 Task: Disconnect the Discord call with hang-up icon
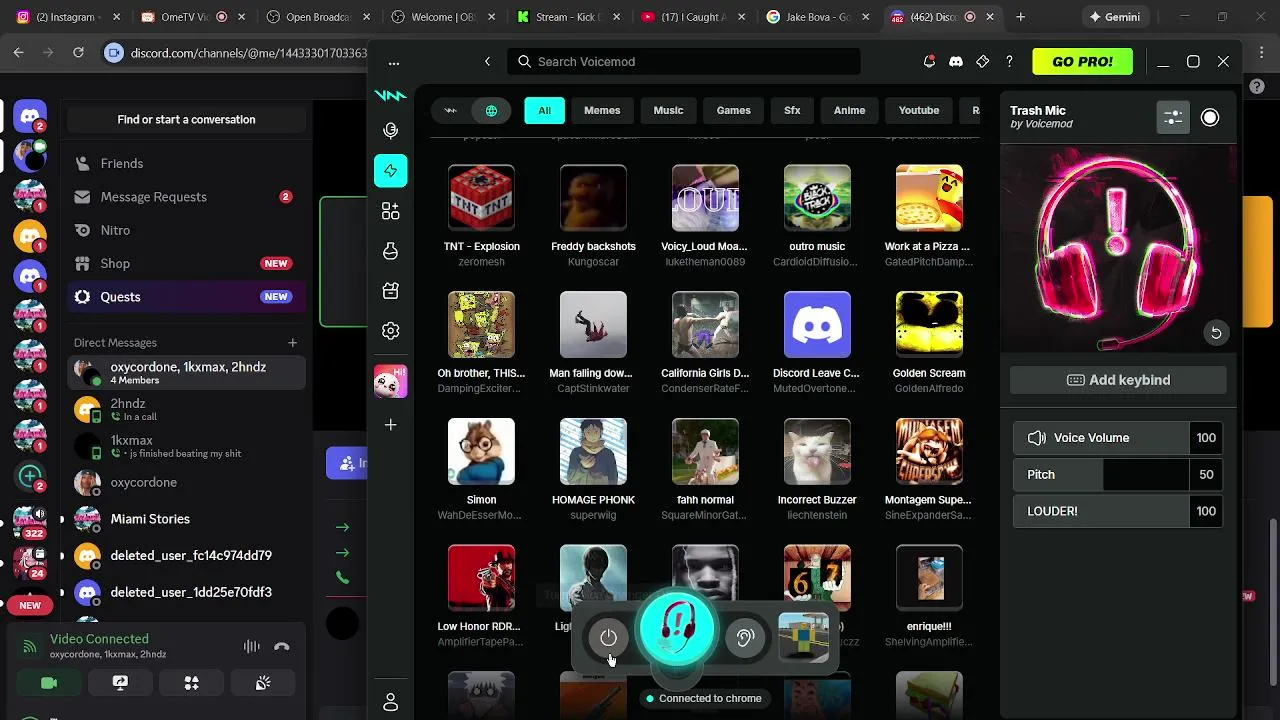282,647
